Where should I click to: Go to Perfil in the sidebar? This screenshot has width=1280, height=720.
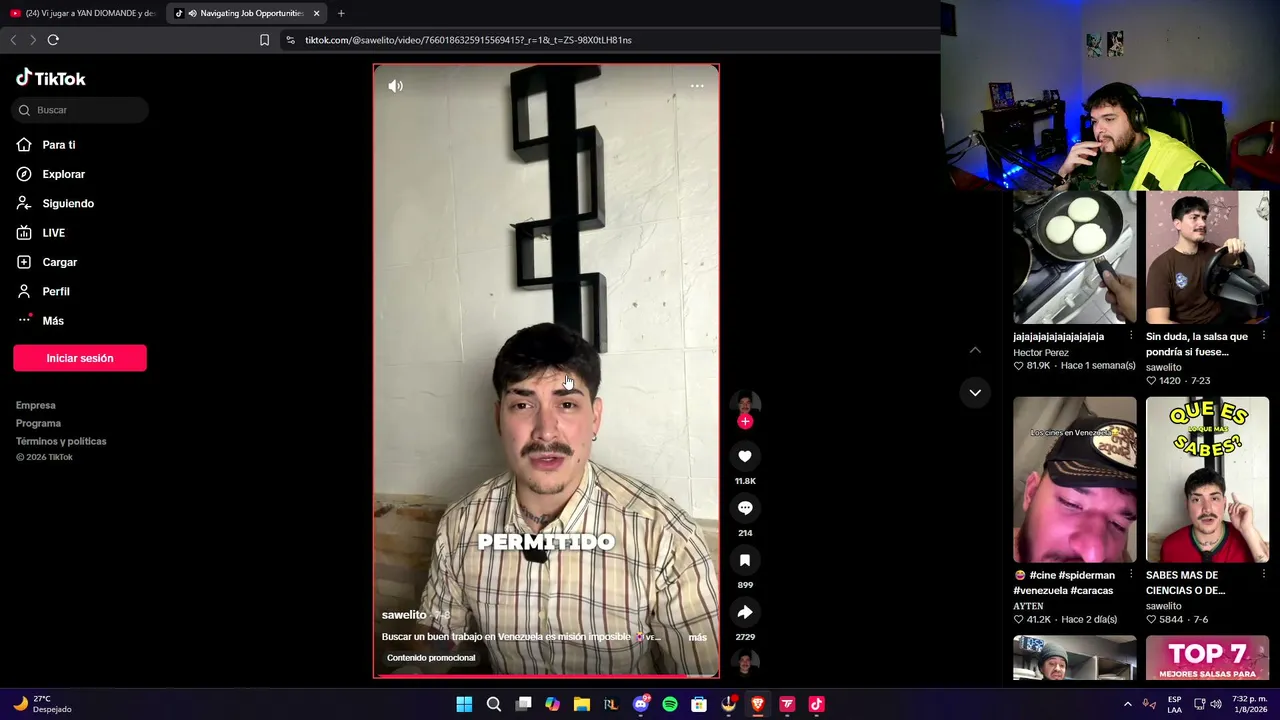[x=43, y=291]
